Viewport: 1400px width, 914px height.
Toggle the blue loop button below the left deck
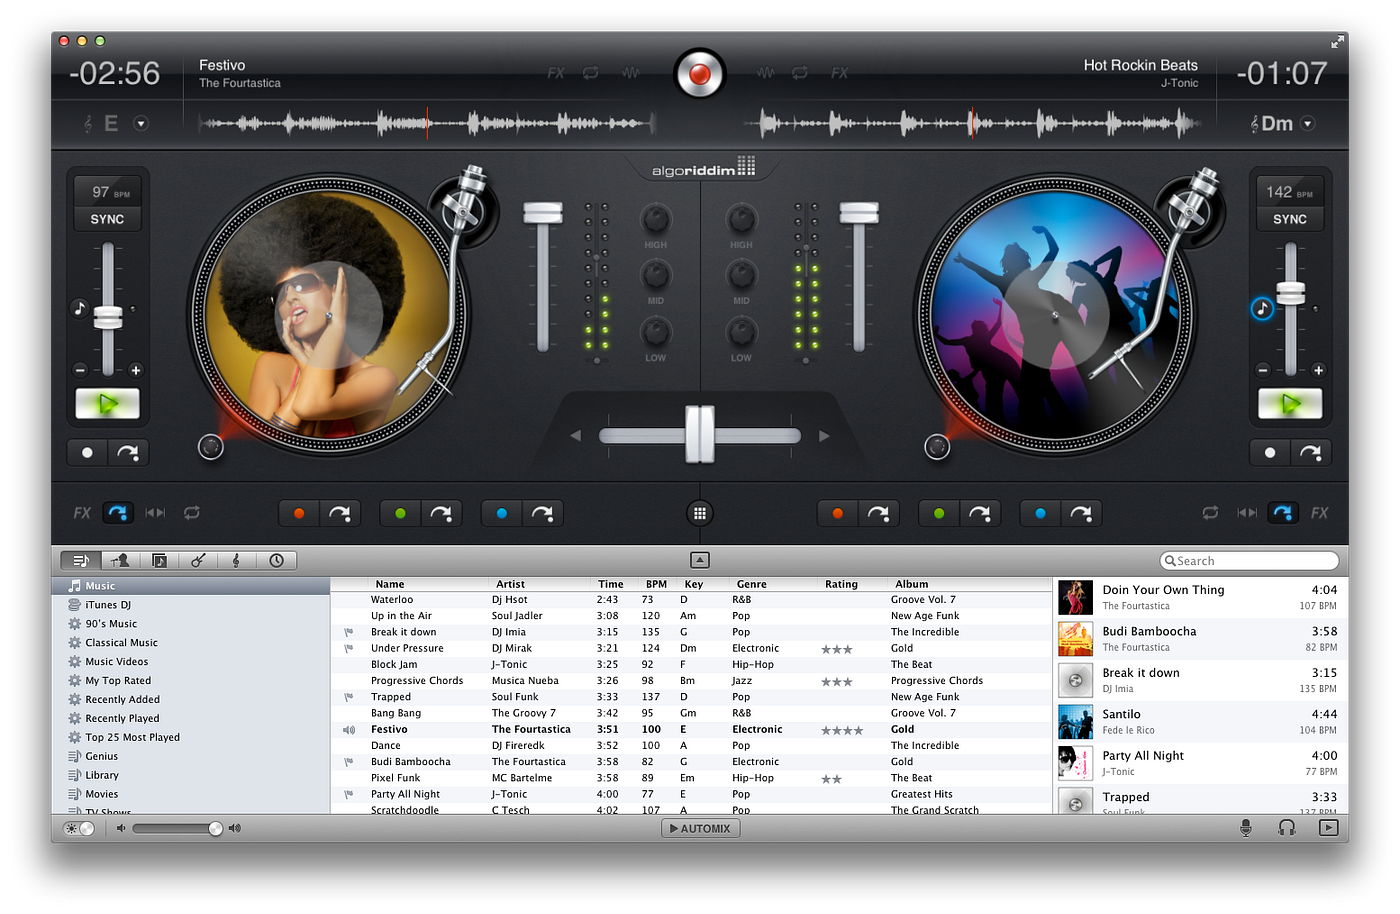coord(501,512)
